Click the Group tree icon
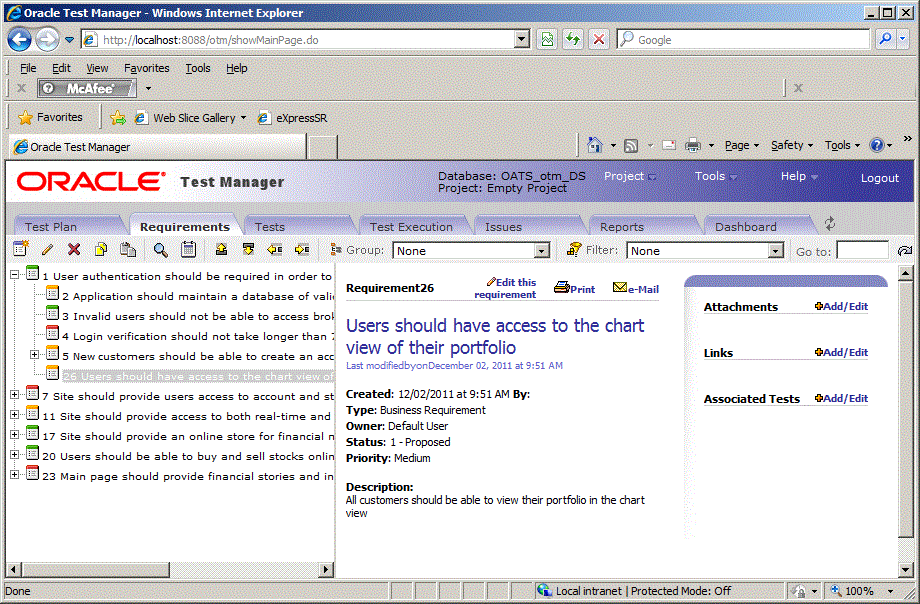Screen dimensions: 920x604 336,249
